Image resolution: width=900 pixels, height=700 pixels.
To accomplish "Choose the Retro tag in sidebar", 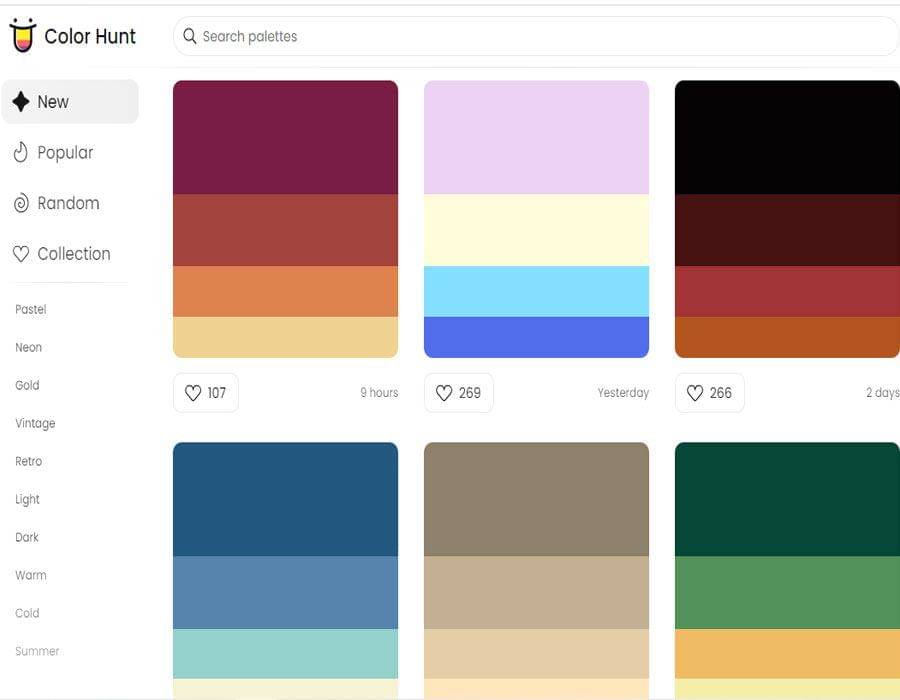I will click(x=29, y=461).
